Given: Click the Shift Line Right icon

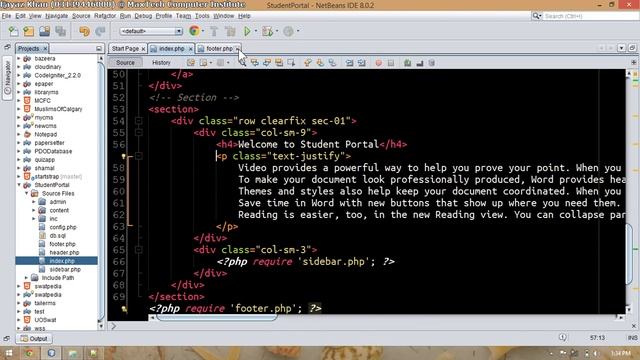Looking at the screenshot, I should [362, 63].
